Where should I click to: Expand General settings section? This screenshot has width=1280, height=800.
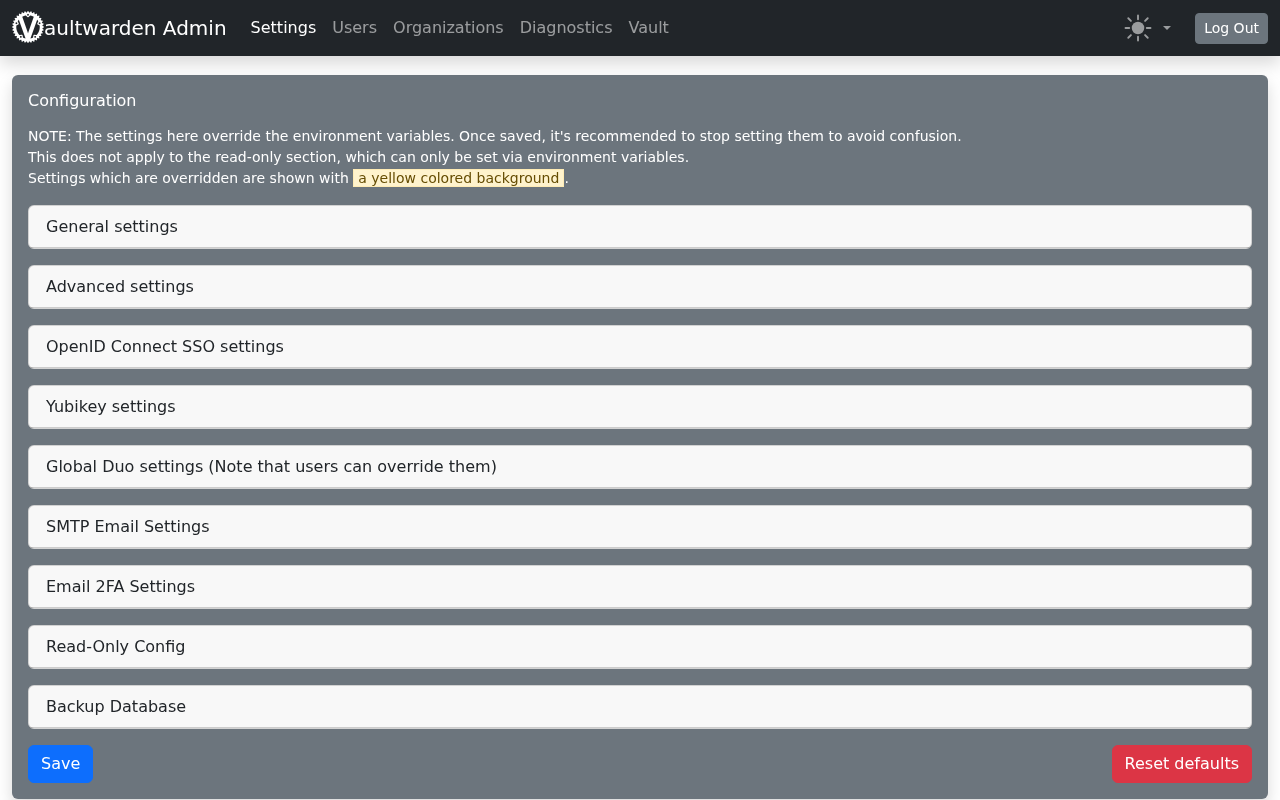point(640,227)
